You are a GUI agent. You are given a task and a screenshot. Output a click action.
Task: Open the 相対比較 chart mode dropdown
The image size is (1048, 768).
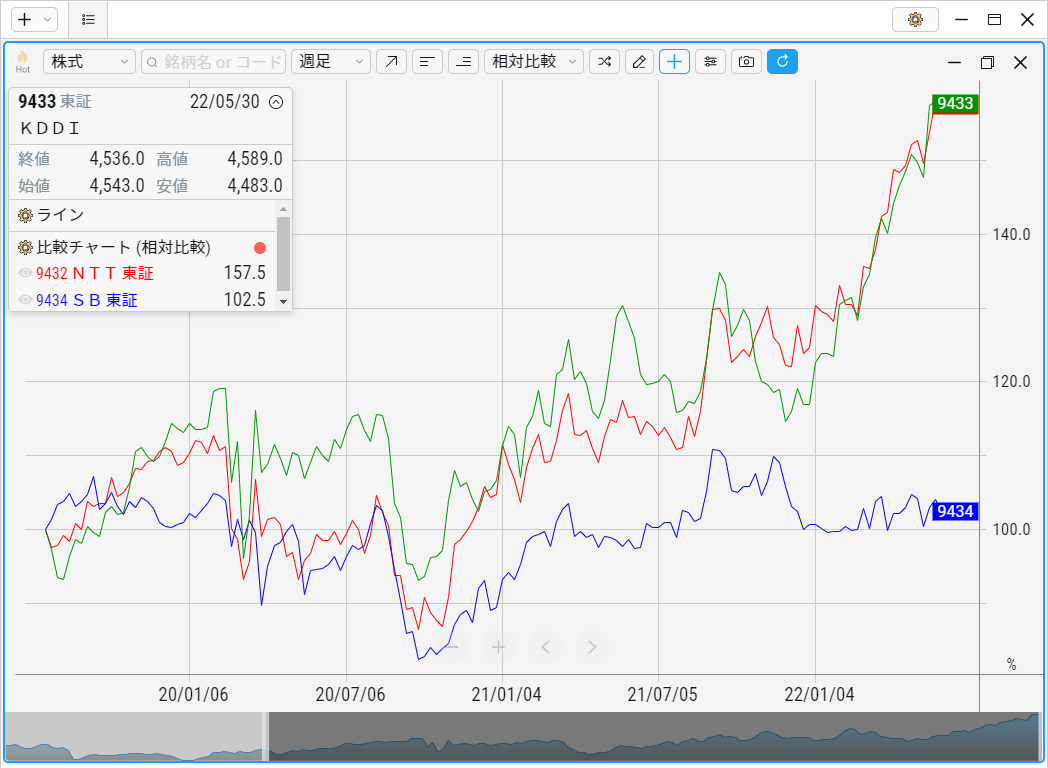533,61
